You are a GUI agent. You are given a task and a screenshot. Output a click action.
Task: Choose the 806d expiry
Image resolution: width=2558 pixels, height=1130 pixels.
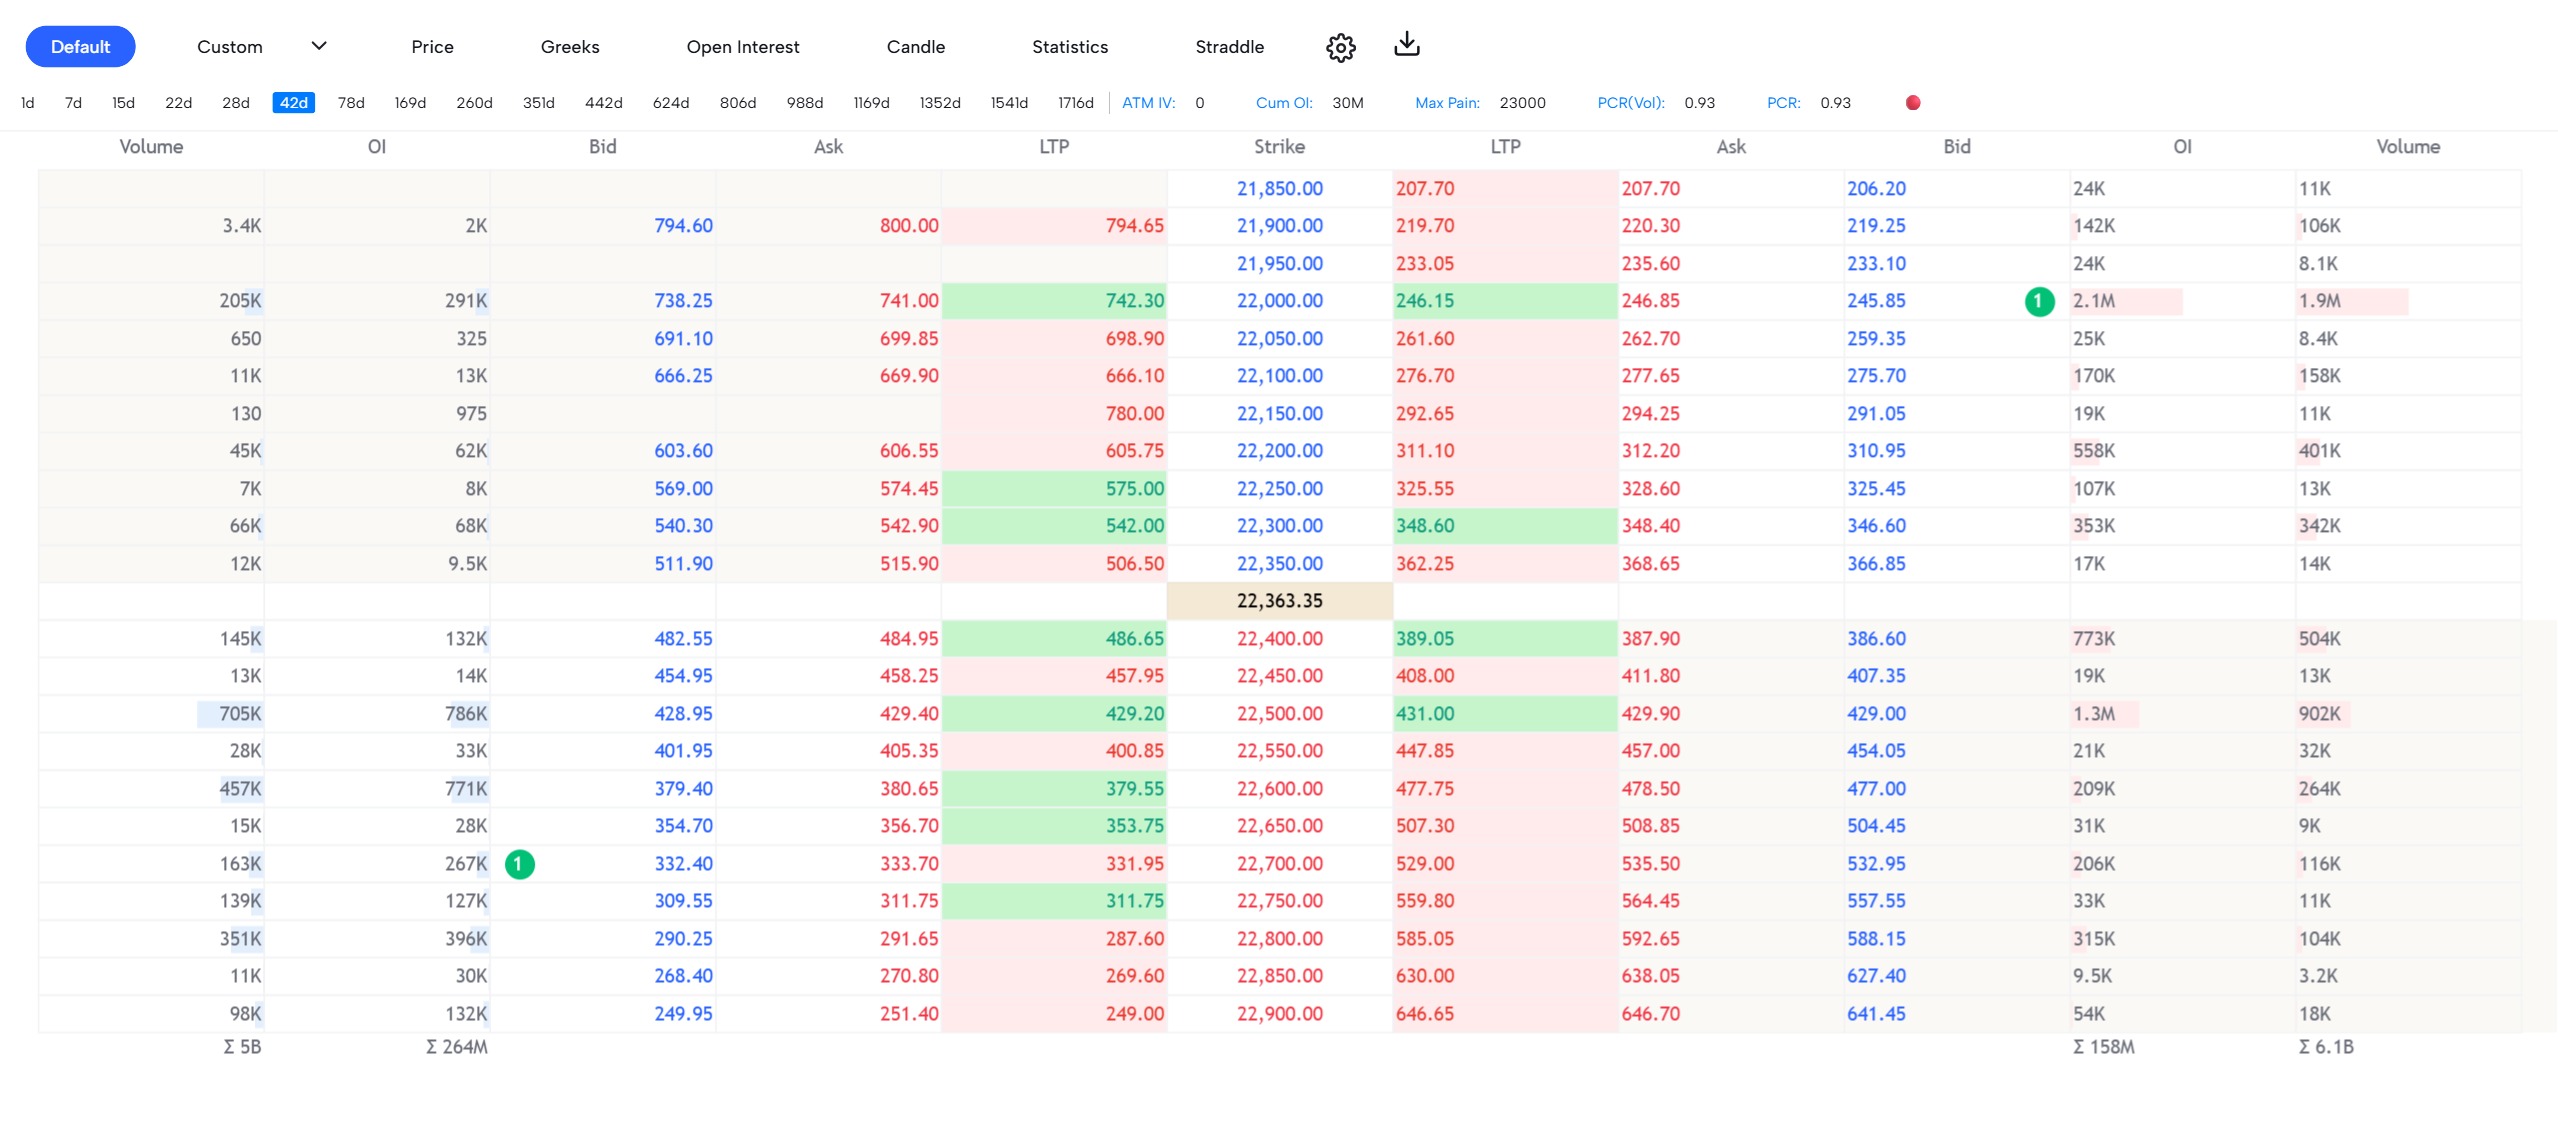738,103
